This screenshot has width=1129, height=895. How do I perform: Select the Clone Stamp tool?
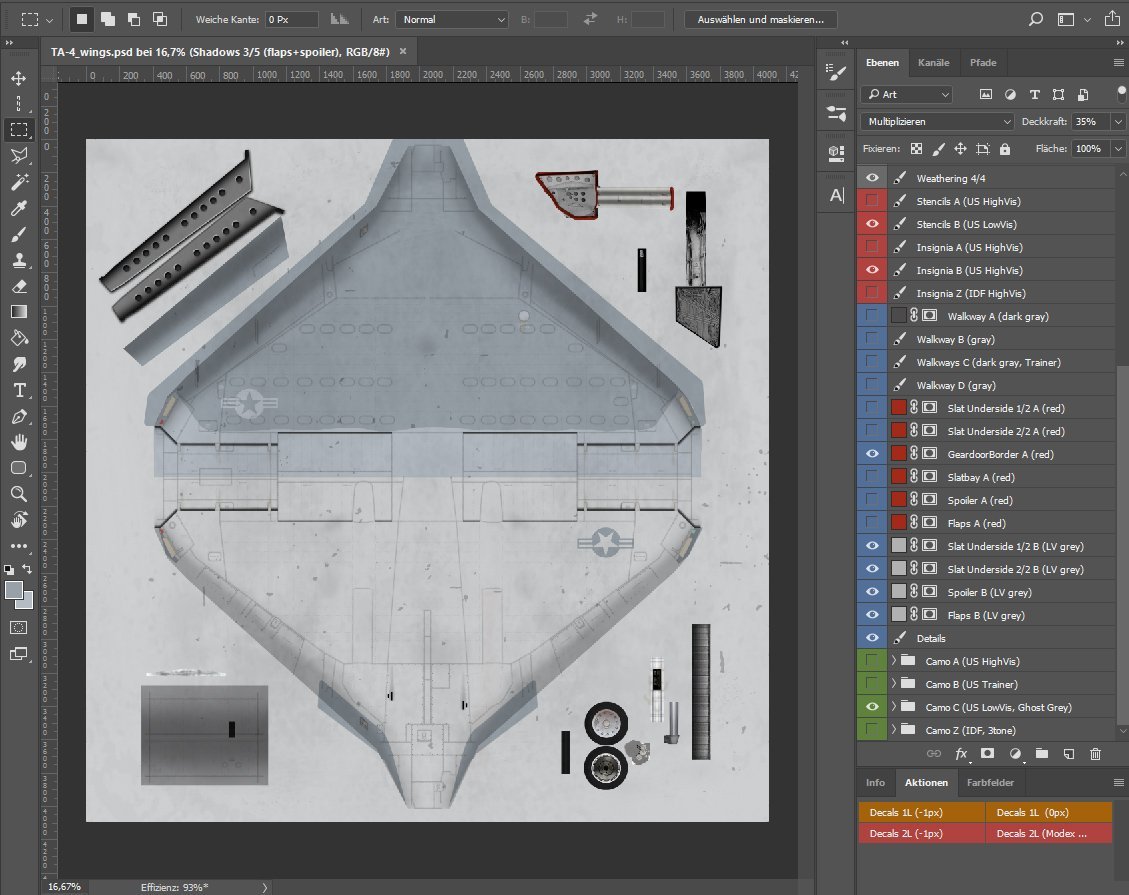tap(20, 261)
